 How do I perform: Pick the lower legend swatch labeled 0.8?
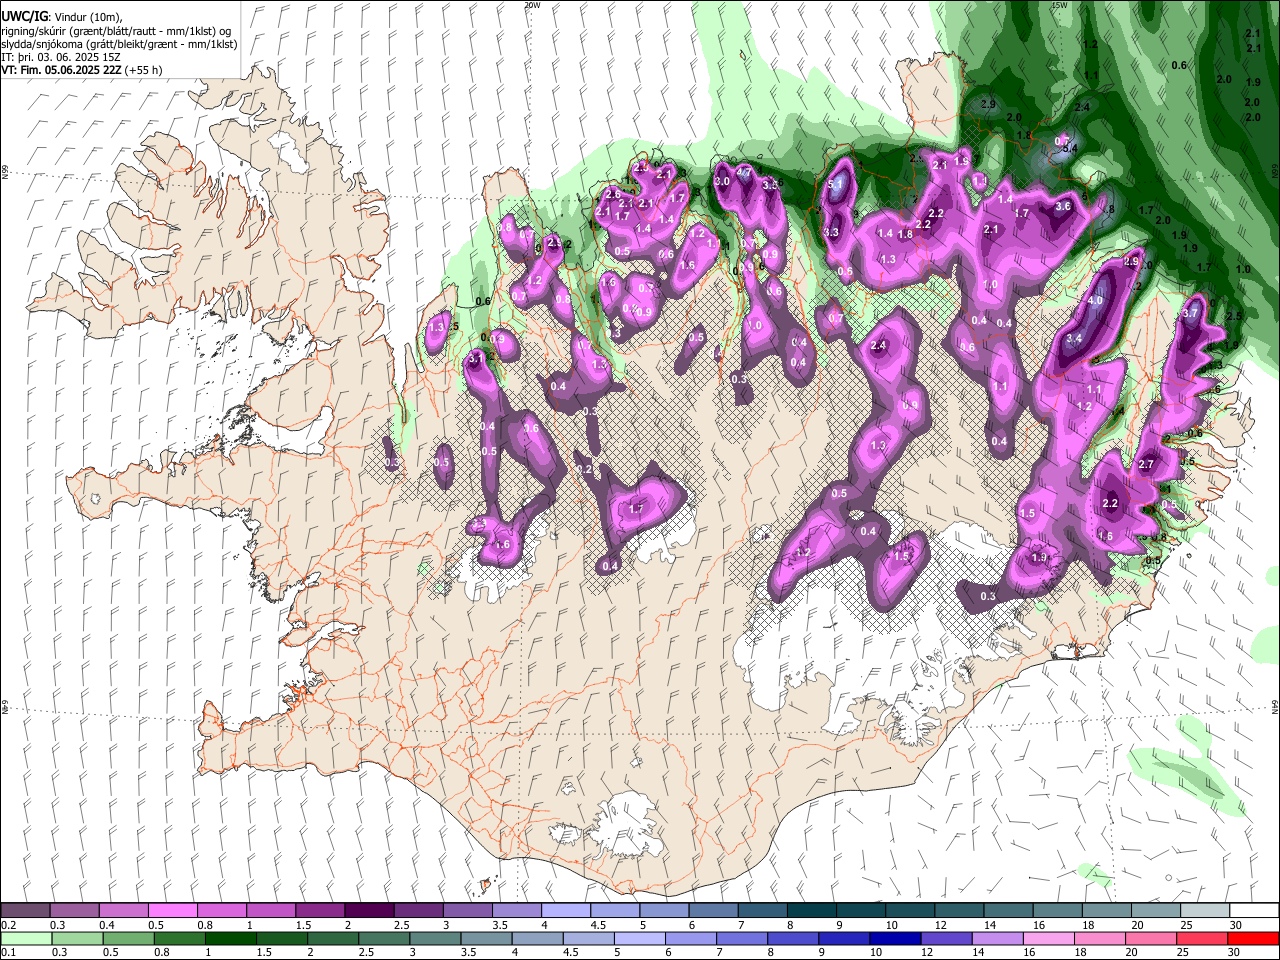(x=179, y=938)
